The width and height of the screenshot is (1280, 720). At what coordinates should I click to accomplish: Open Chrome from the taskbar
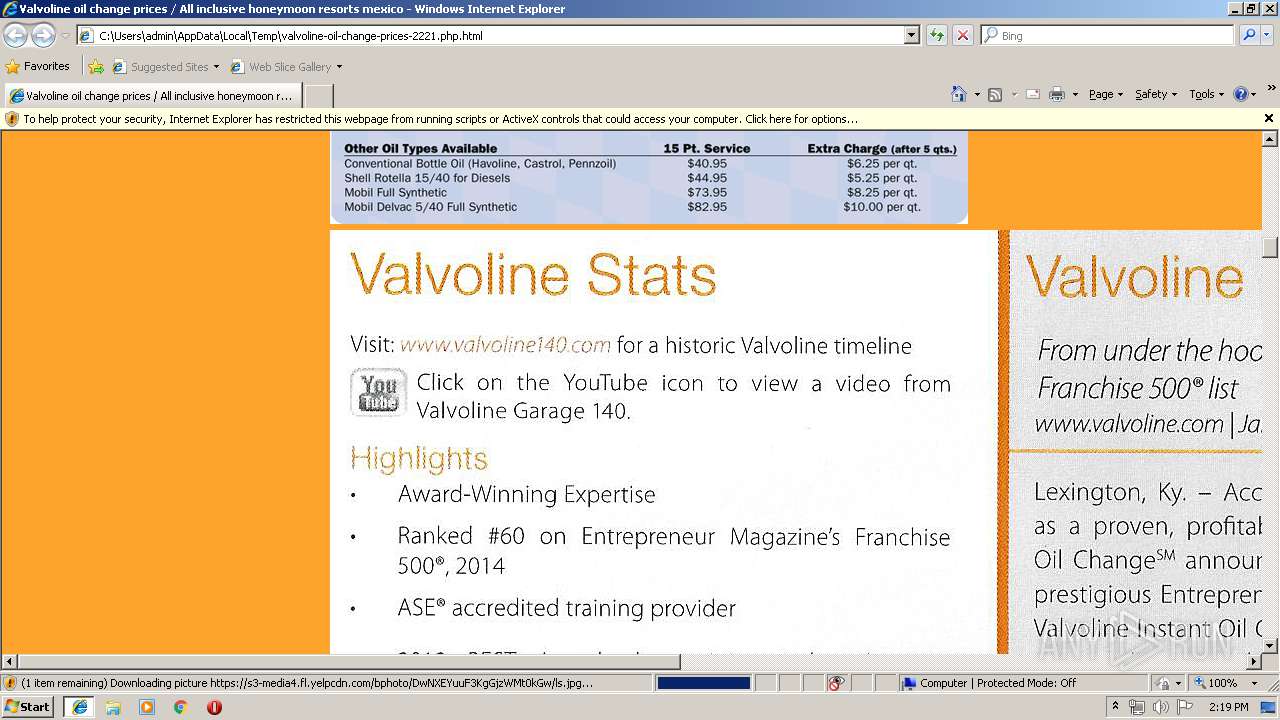[180, 707]
